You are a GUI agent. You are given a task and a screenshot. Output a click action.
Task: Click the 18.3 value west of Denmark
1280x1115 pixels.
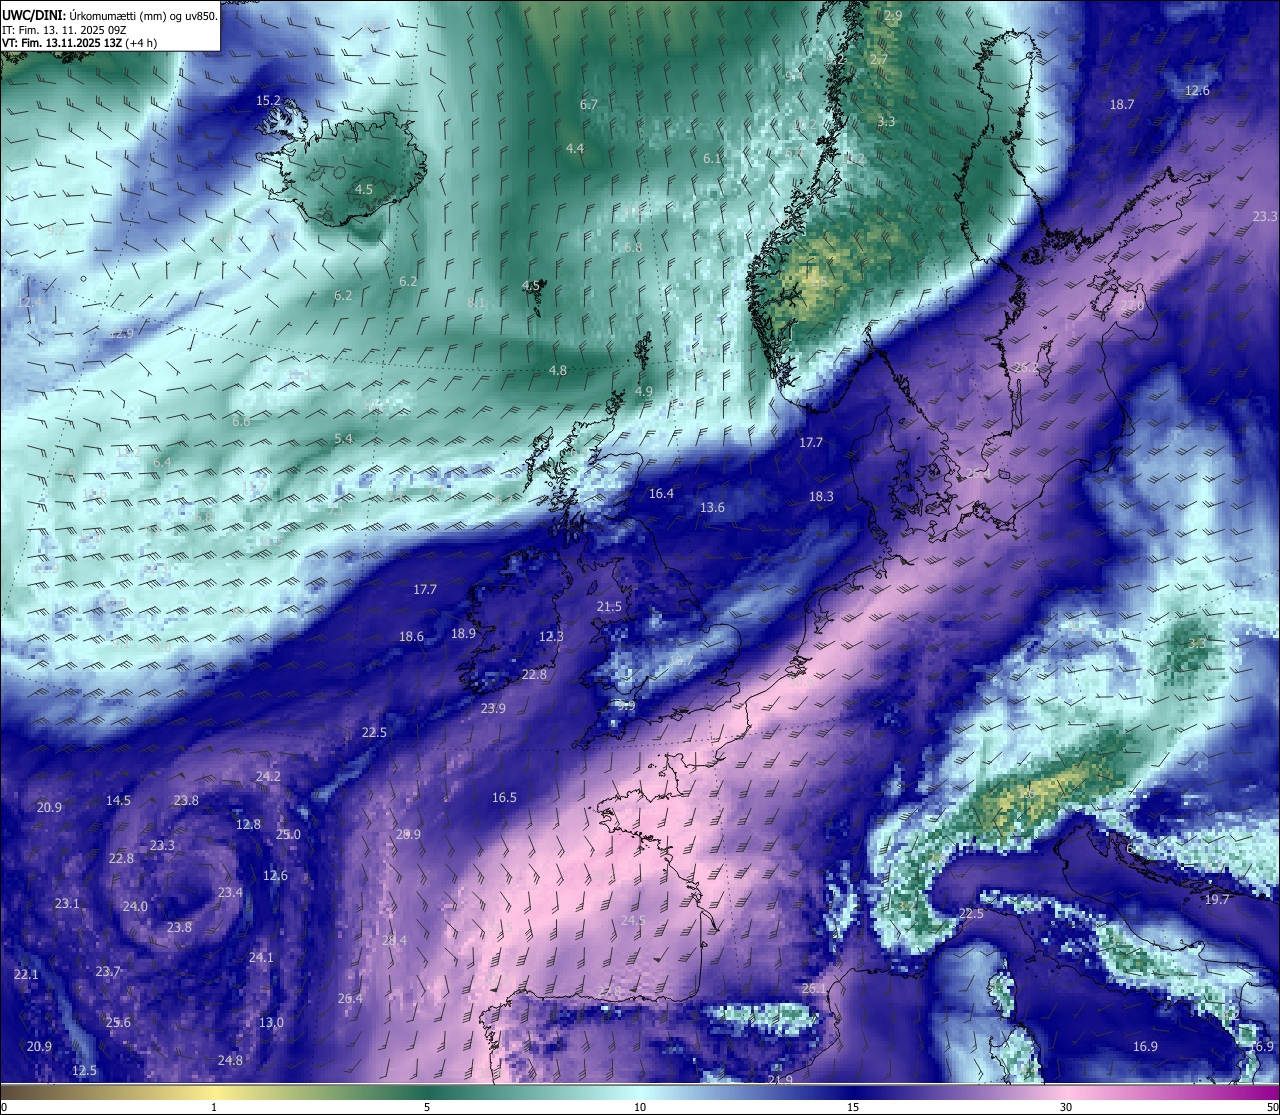[x=821, y=497]
